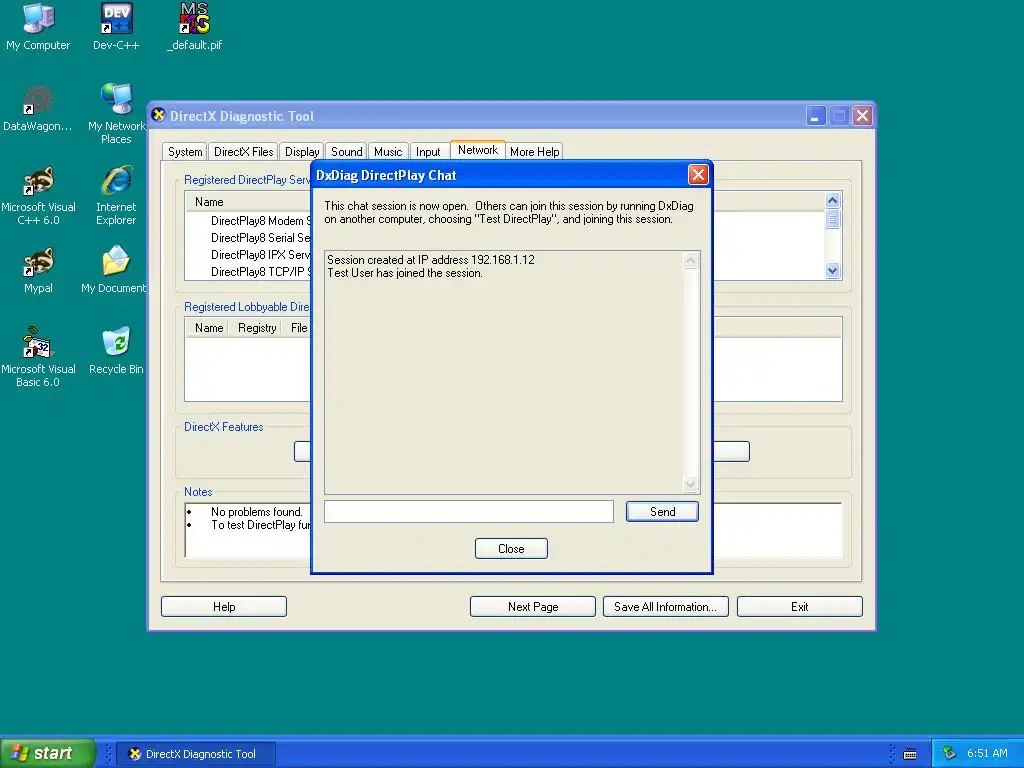Image resolution: width=1024 pixels, height=768 pixels.
Task: Switch to the Sound tab
Action: [x=346, y=152]
